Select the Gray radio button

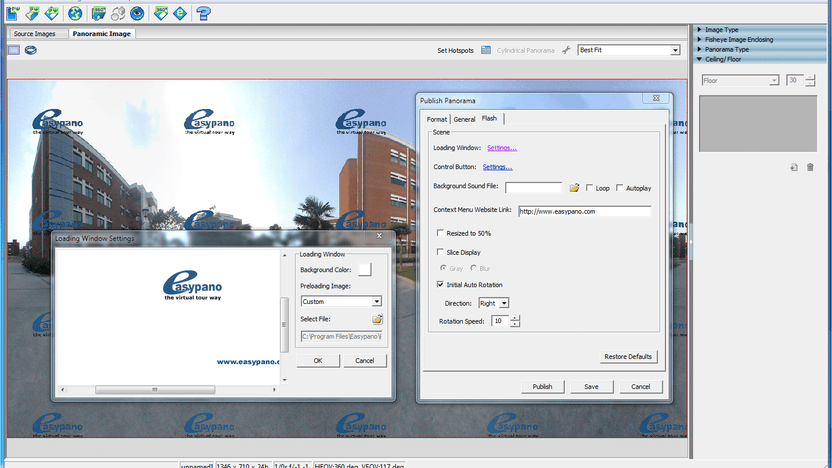[x=443, y=268]
